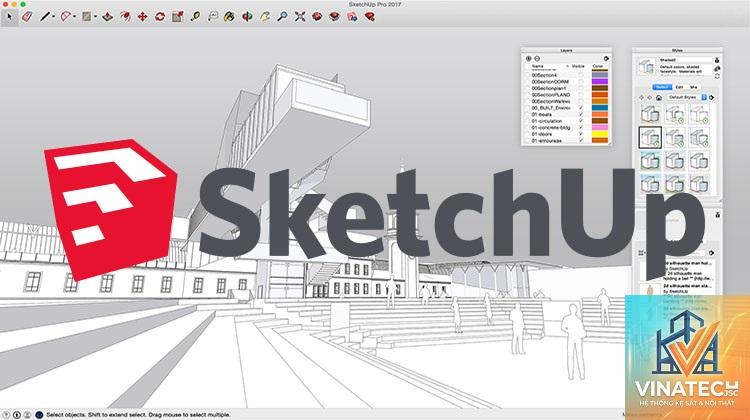Click the current style preview thumbnail
This screenshot has height=420, width=750.
coord(647,66)
